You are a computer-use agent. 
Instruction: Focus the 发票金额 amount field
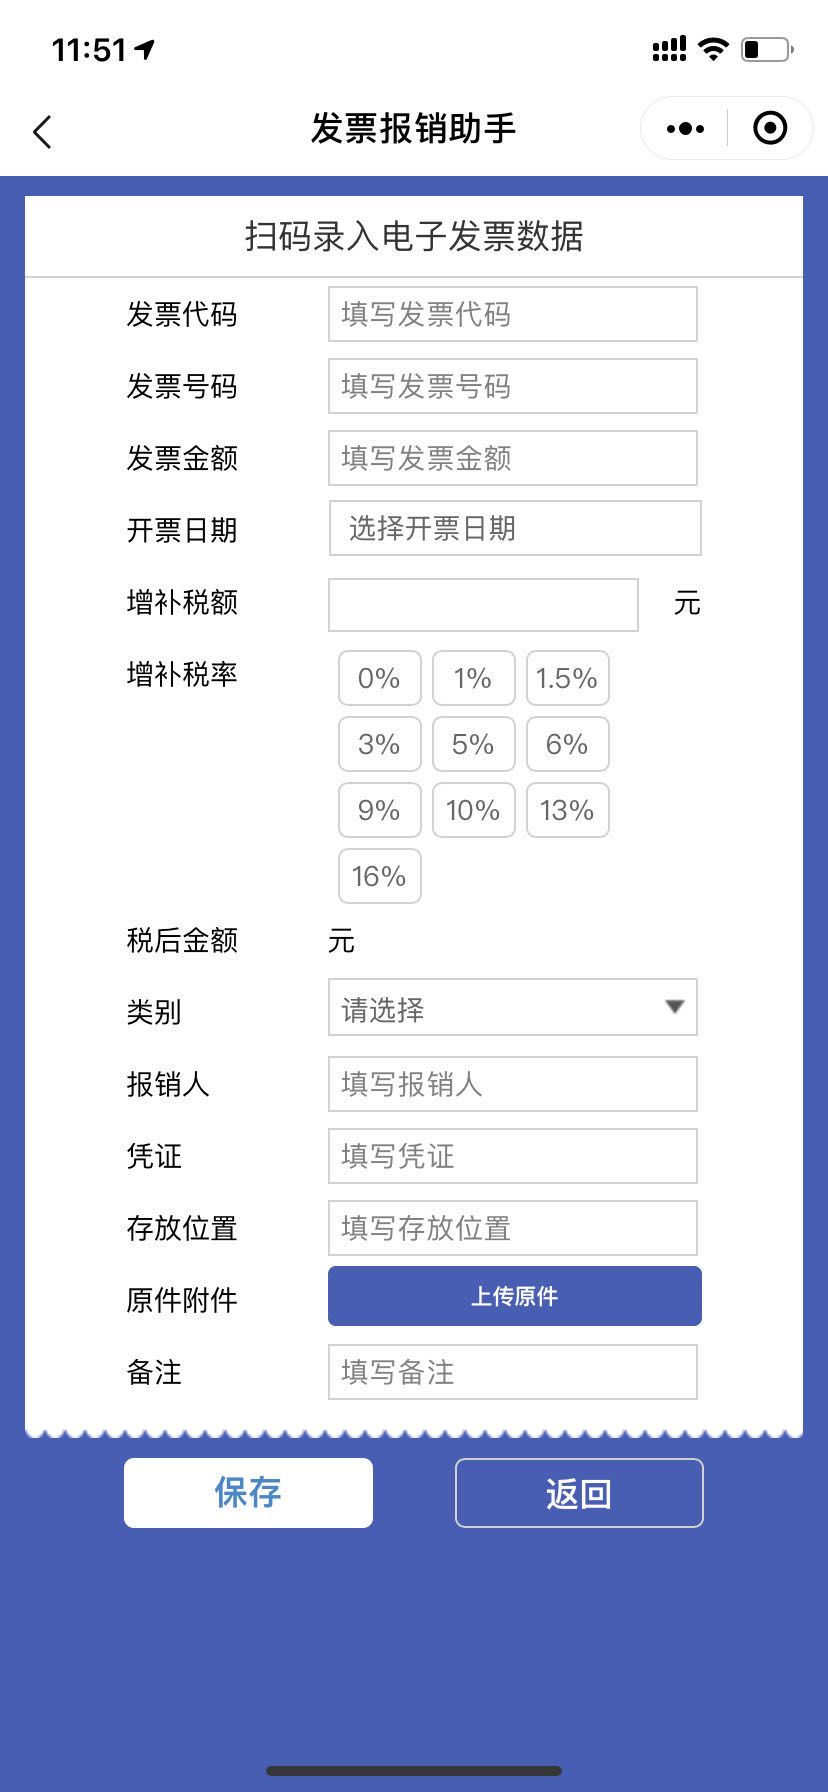(x=512, y=458)
